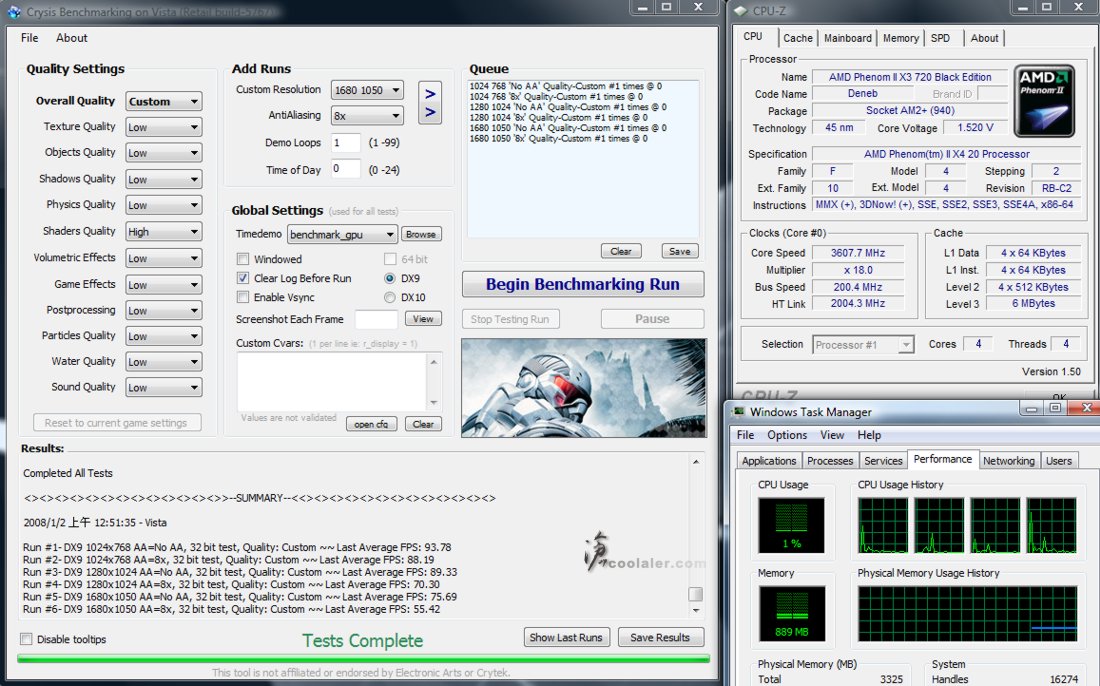Click the queue Save button

click(680, 251)
